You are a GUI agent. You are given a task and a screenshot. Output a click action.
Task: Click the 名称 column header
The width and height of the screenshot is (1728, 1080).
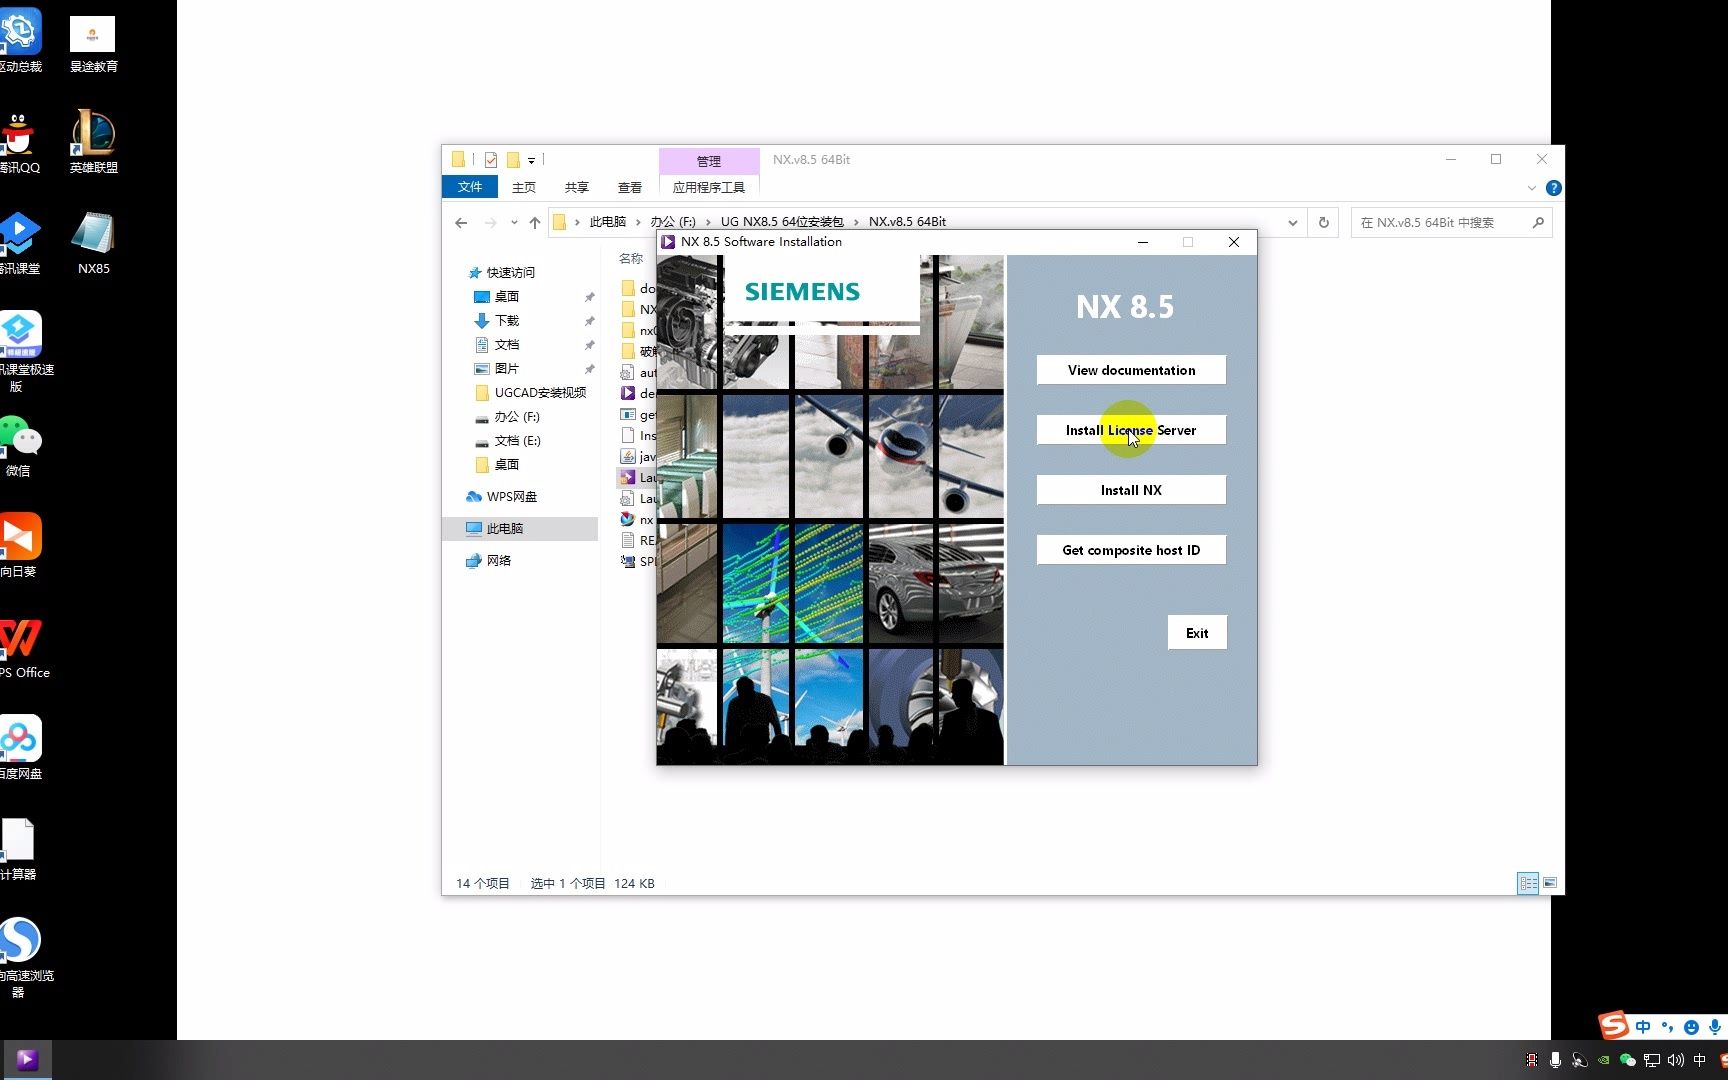click(631, 258)
